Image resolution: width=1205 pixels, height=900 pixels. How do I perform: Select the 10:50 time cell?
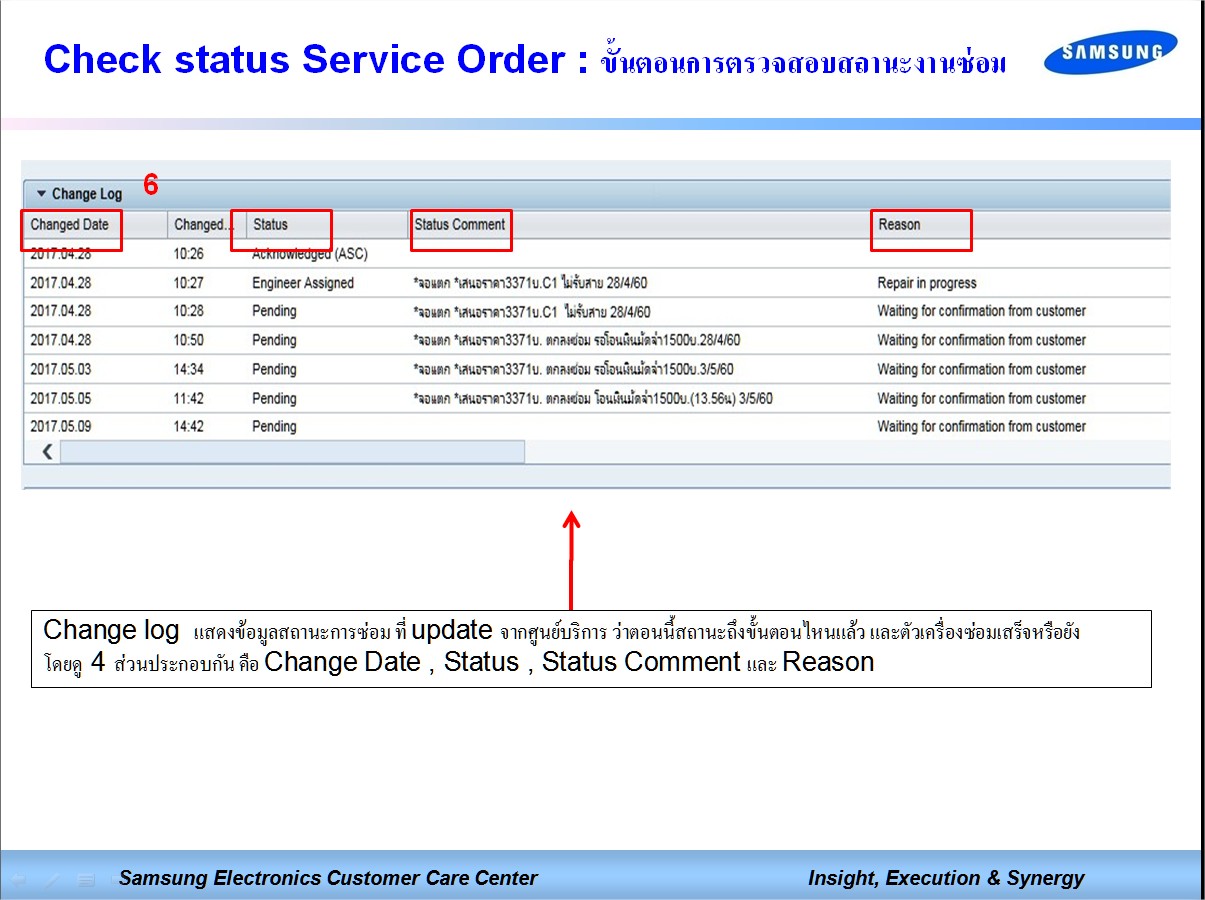point(188,340)
